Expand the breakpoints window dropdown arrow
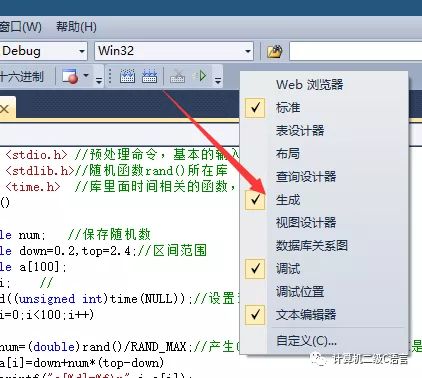Screen dimensions: 422x378 tap(86, 76)
